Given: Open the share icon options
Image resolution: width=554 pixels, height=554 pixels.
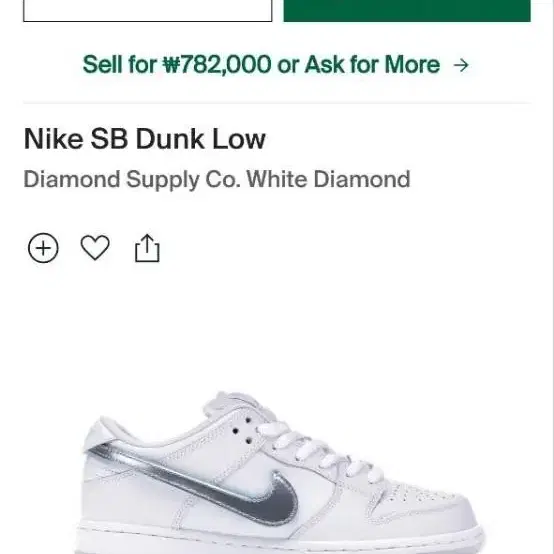Looking at the screenshot, I should click(x=147, y=248).
